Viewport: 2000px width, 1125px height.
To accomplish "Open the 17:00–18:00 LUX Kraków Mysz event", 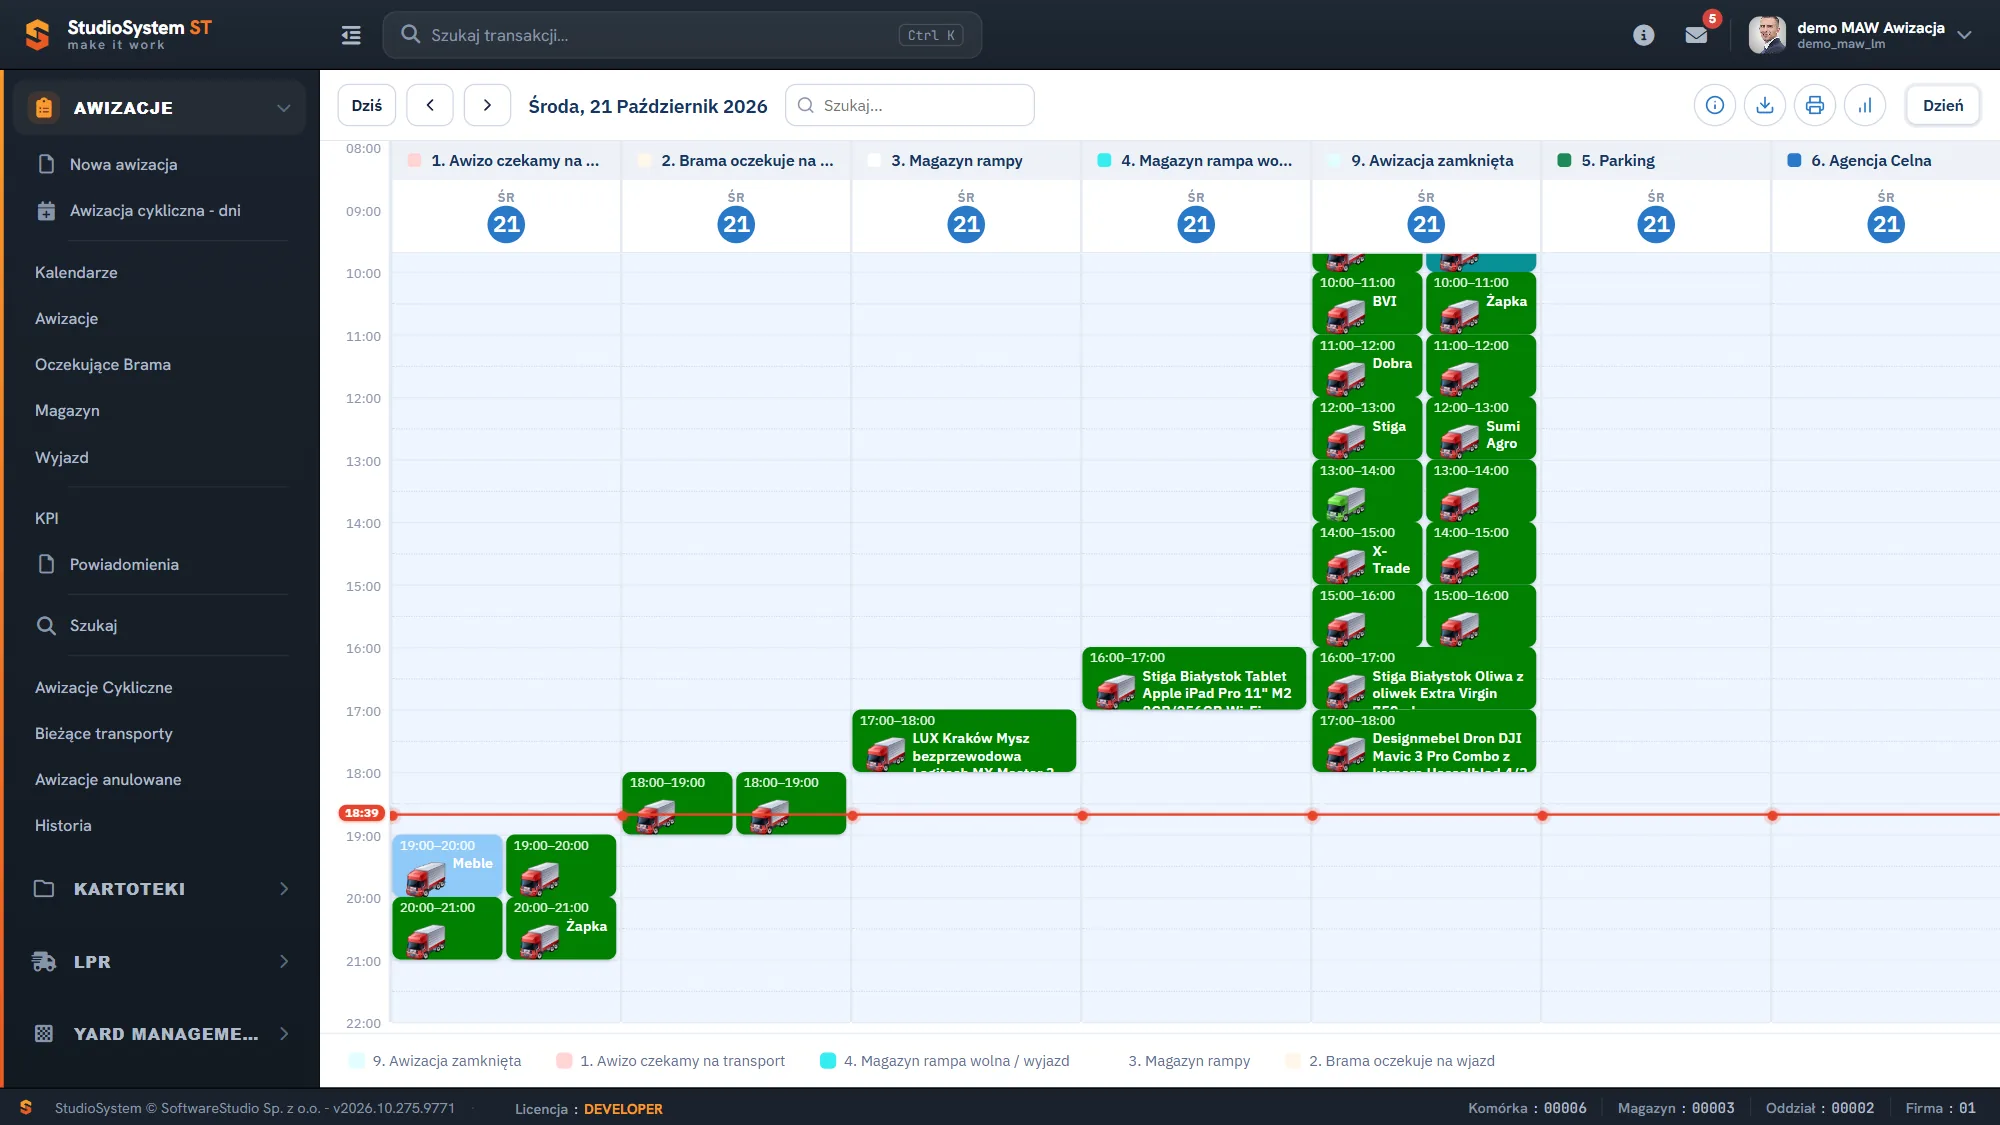I will pos(964,741).
